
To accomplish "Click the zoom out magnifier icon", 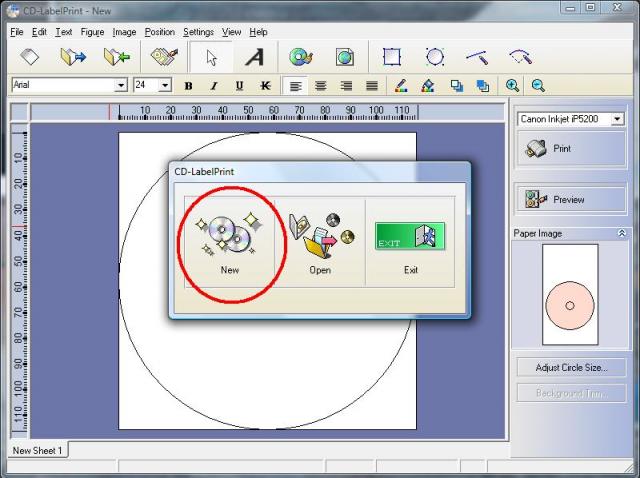I will coord(538,86).
